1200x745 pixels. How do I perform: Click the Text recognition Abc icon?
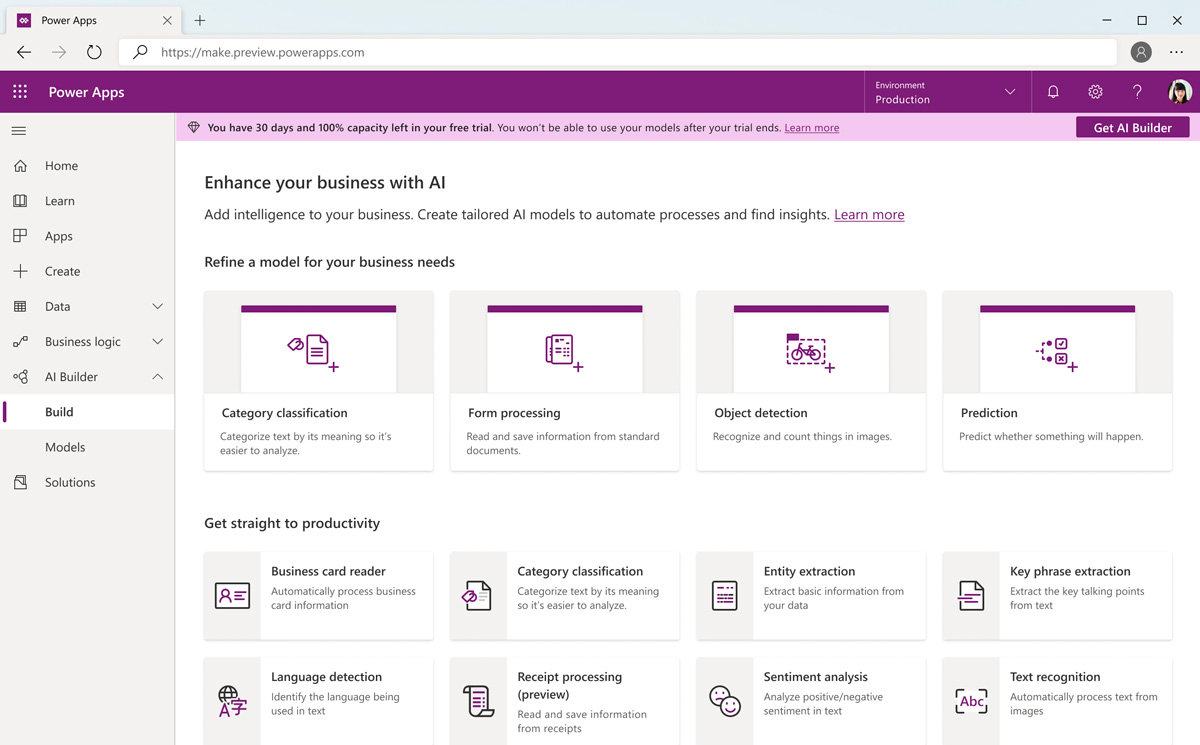click(971, 701)
